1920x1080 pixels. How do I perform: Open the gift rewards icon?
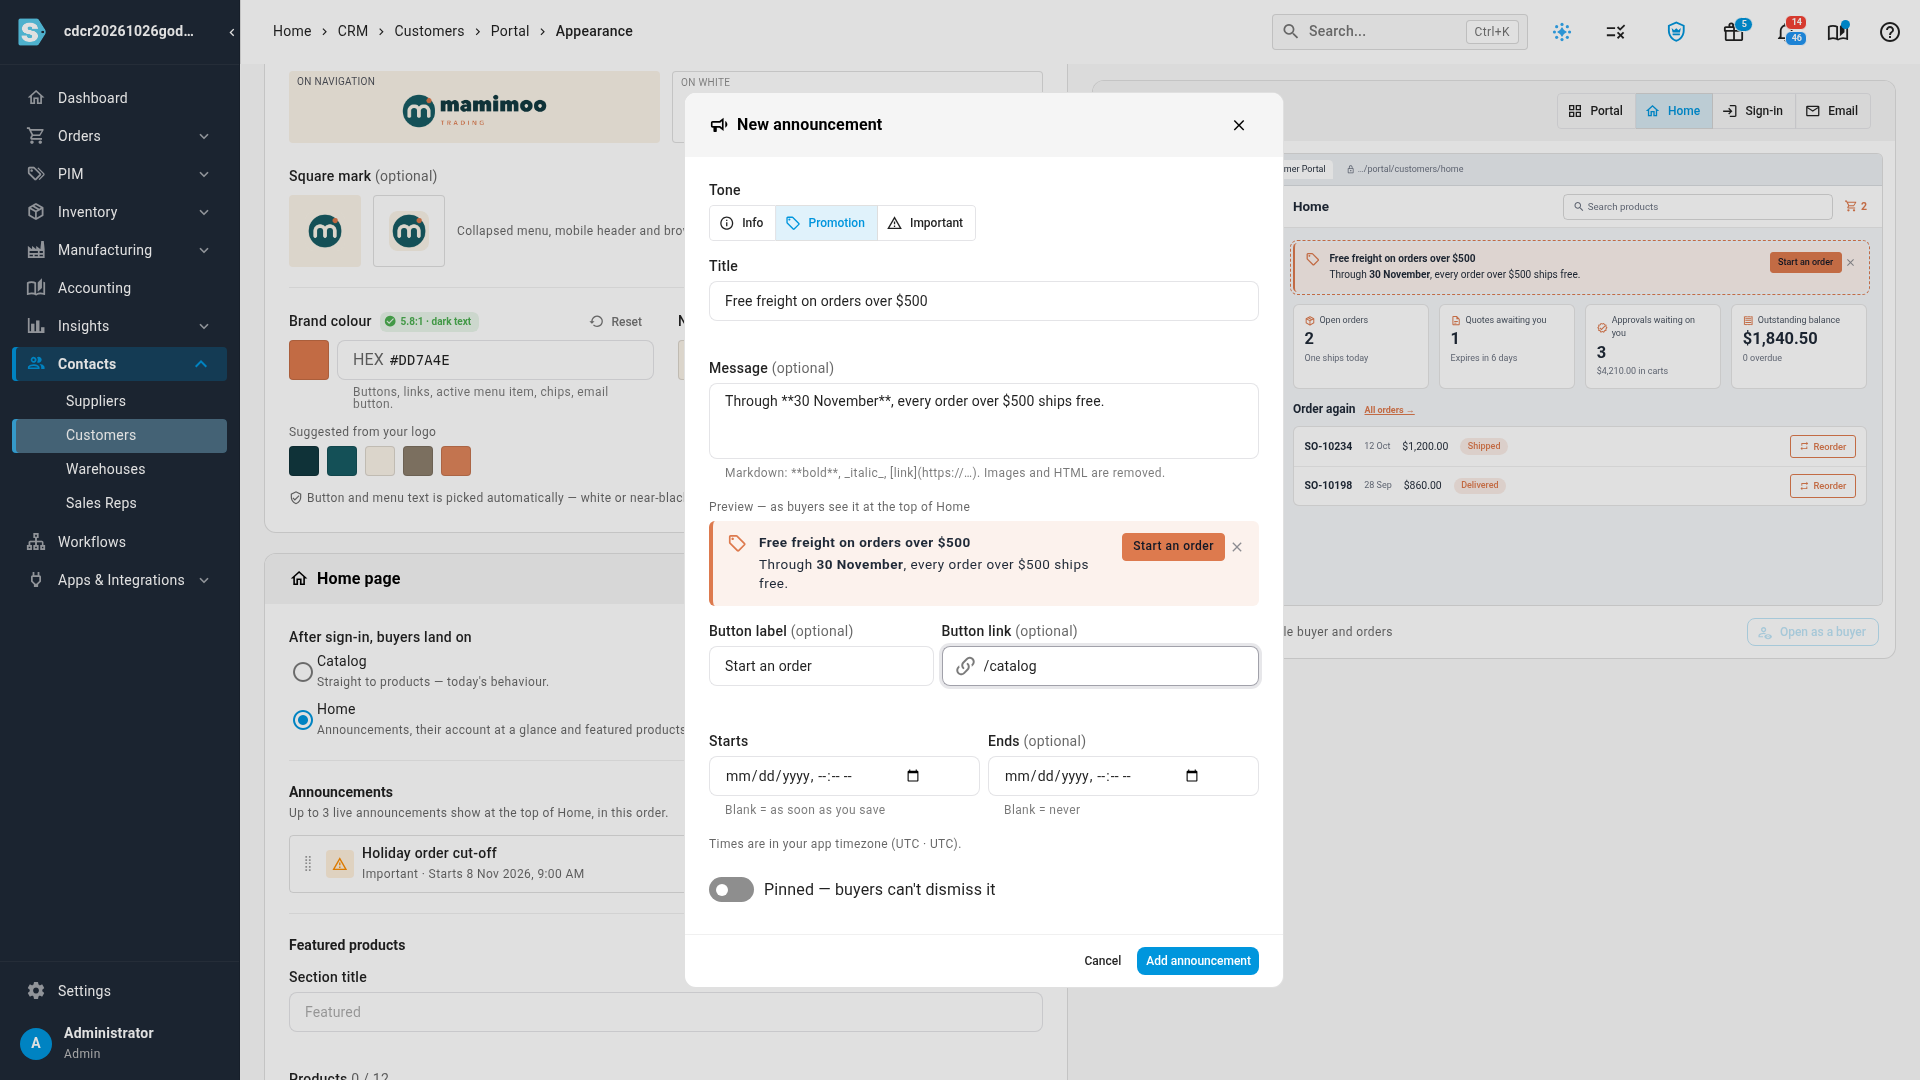(x=1734, y=32)
